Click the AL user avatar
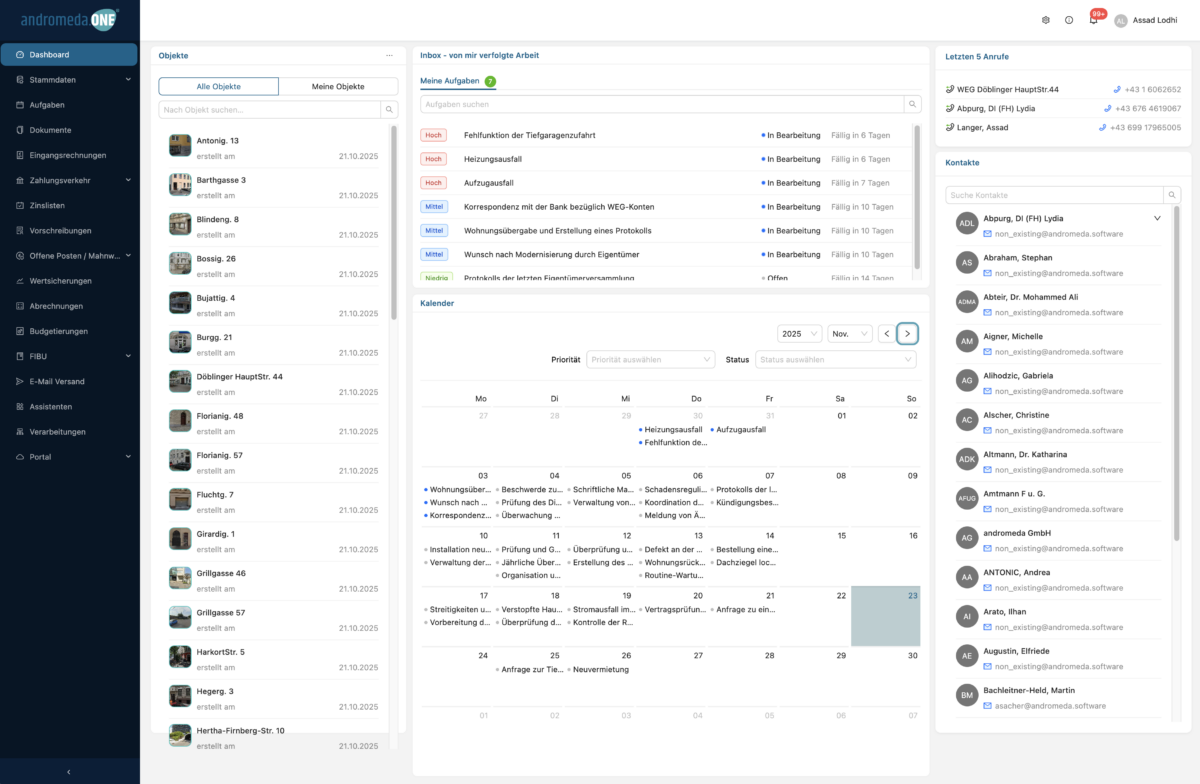The image size is (1200, 784). pos(1120,20)
